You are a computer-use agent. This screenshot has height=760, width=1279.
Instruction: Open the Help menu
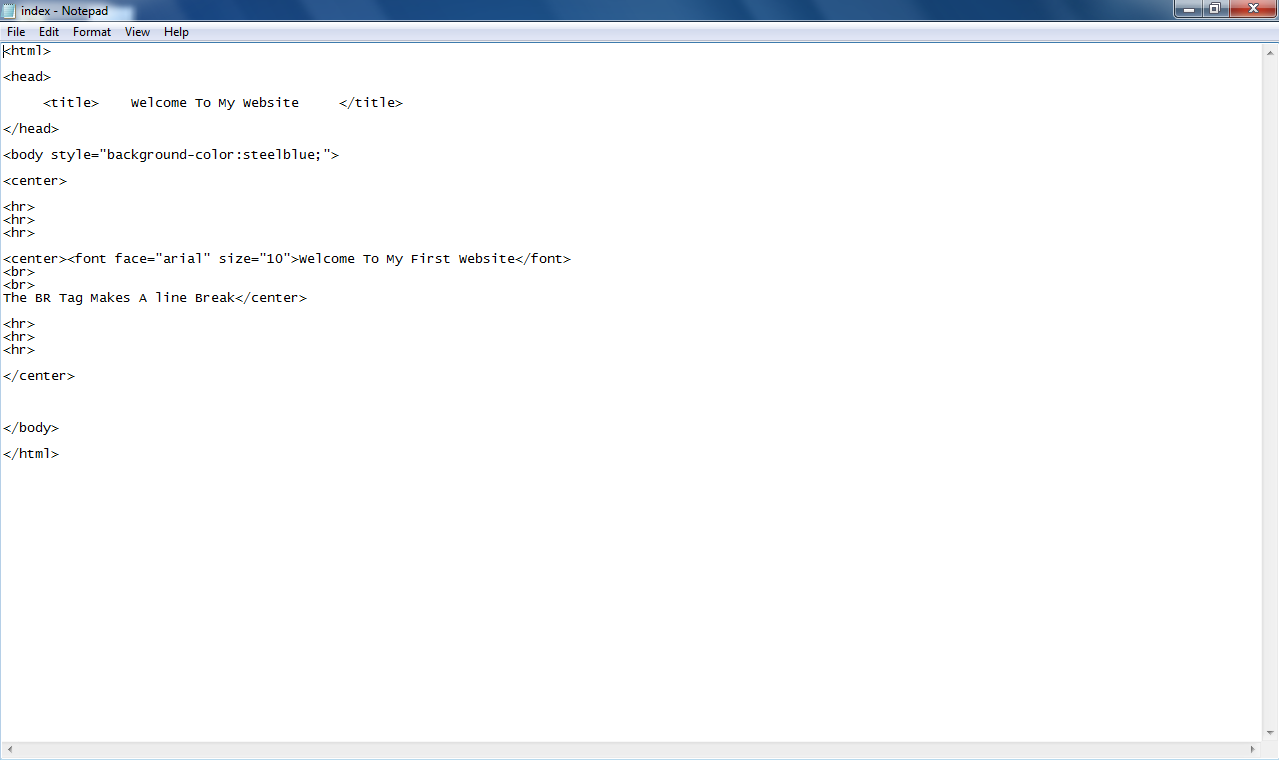176,31
